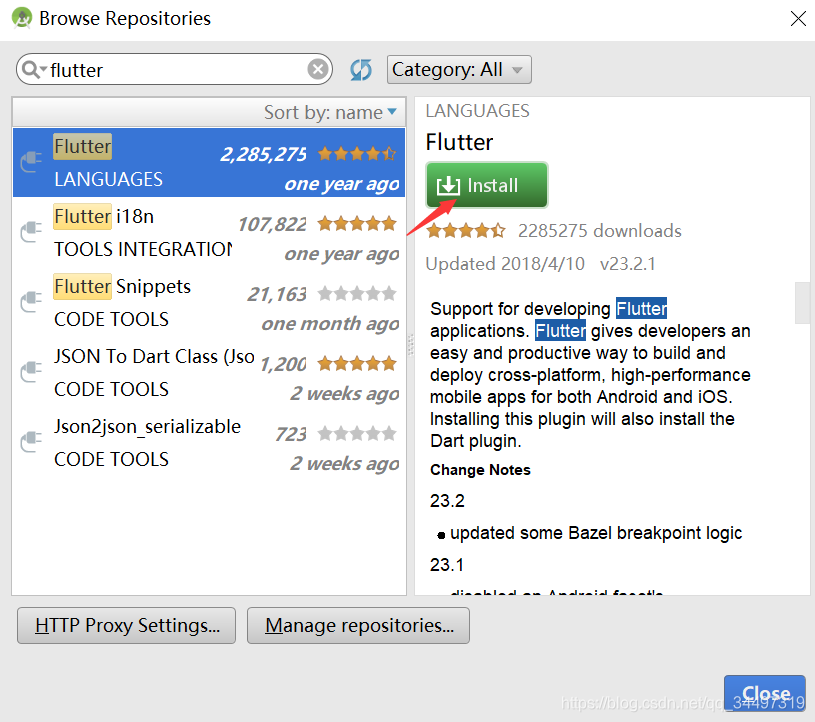Select Flutter plugin in results list
This screenshot has height=722, width=815.
coord(209,162)
